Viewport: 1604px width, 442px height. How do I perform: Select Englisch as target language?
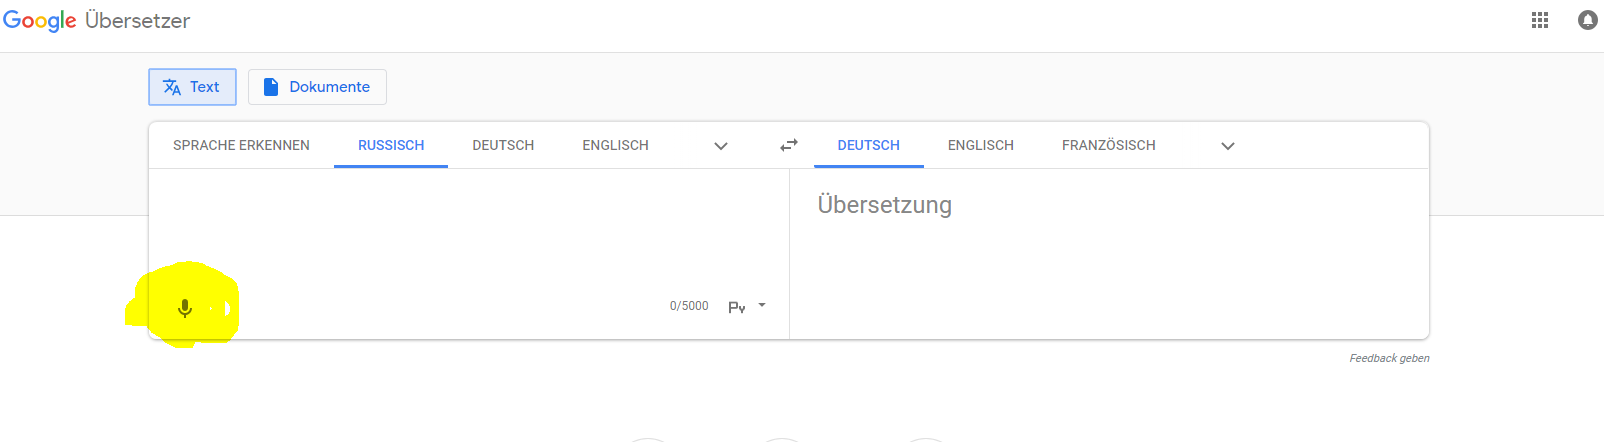(981, 145)
